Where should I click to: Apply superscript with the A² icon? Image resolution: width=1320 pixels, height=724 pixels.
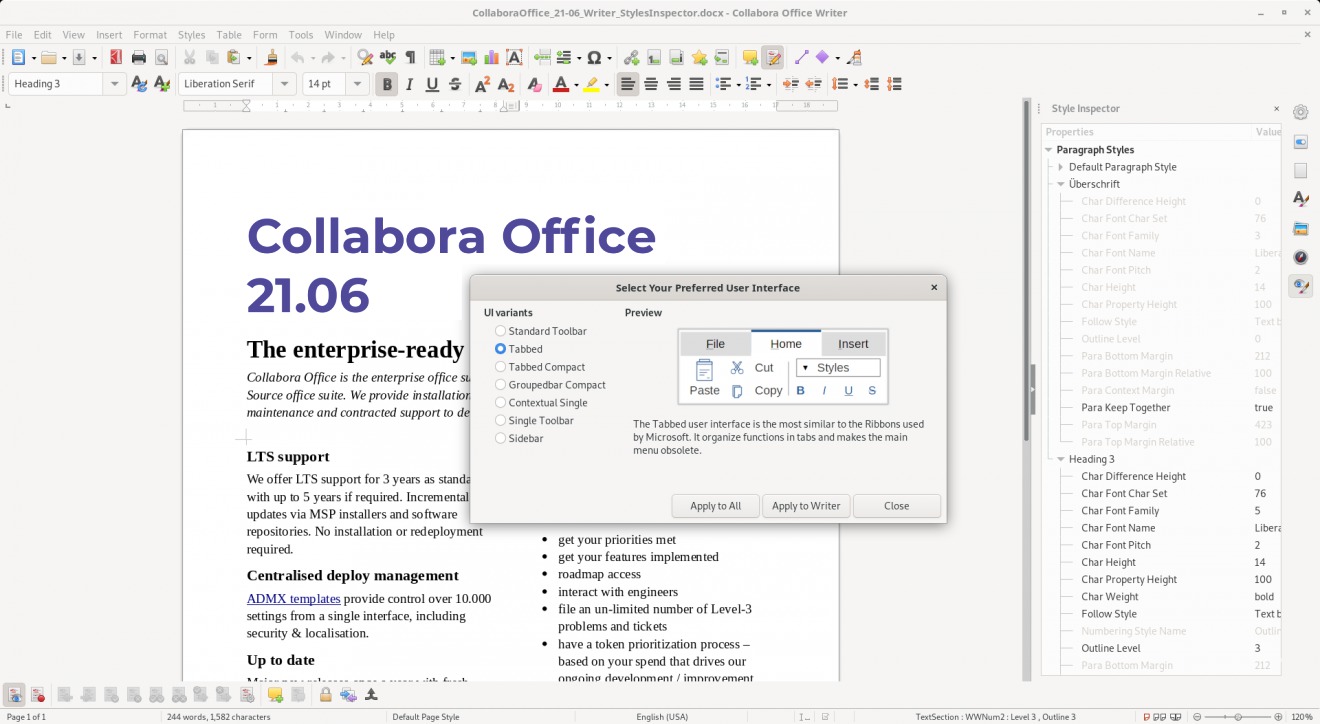pos(483,84)
